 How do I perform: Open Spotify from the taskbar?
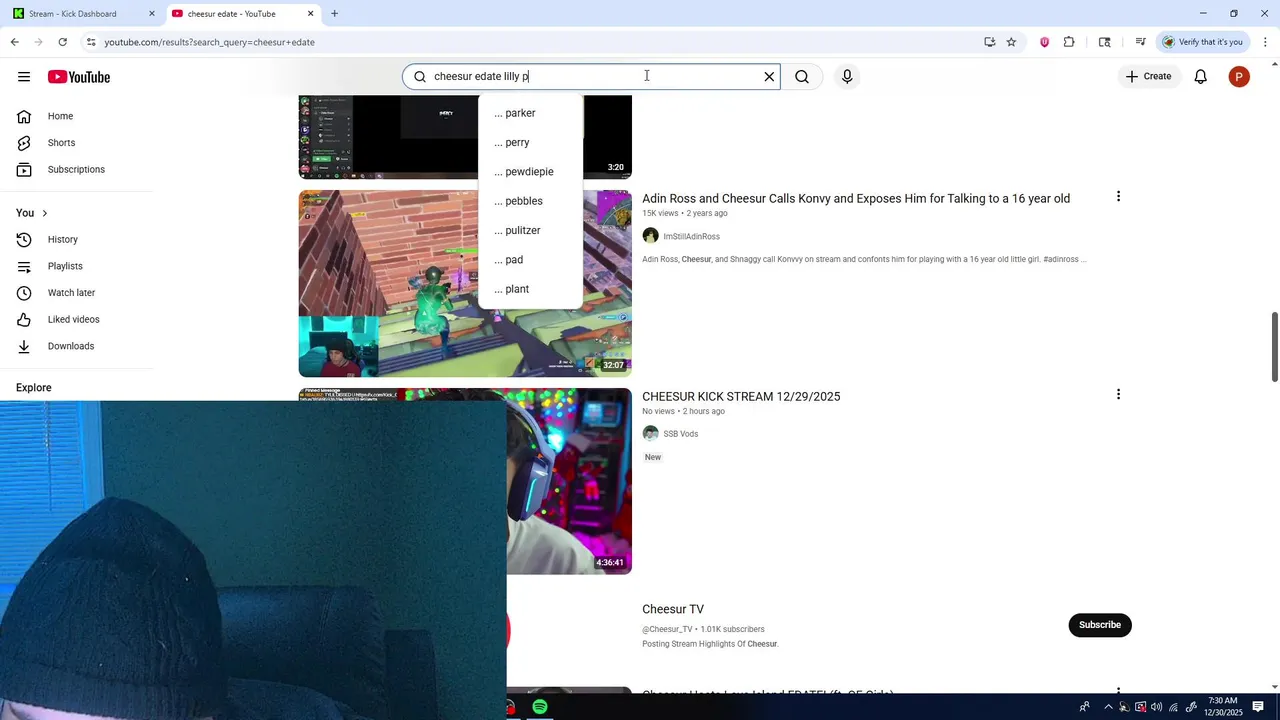[540, 707]
